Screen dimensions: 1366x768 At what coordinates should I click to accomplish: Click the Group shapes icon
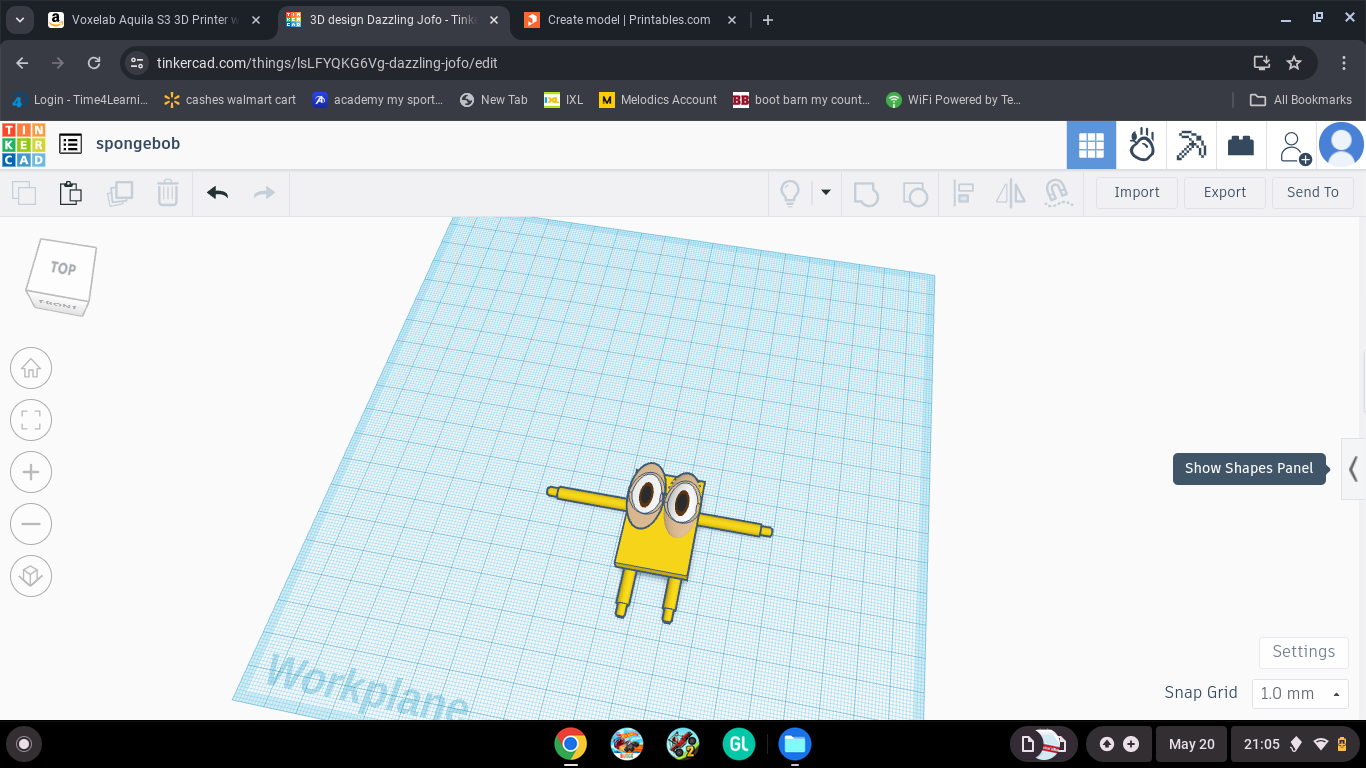point(866,193)
